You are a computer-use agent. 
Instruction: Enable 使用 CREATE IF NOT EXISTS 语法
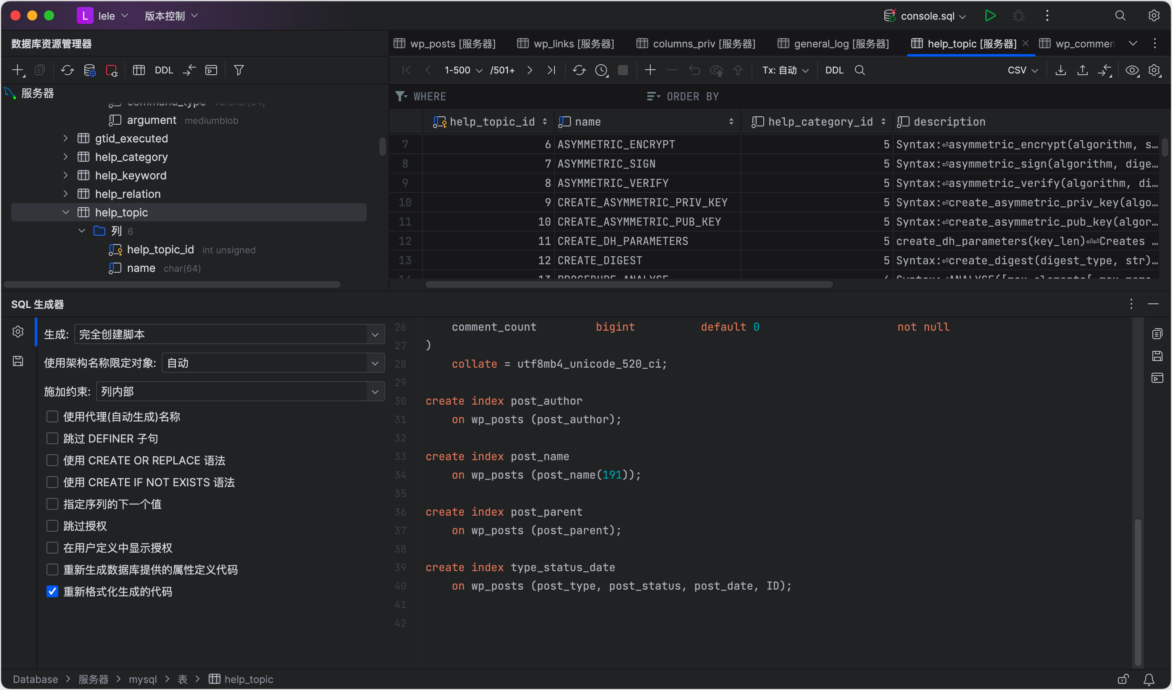[x=52, y=482]
